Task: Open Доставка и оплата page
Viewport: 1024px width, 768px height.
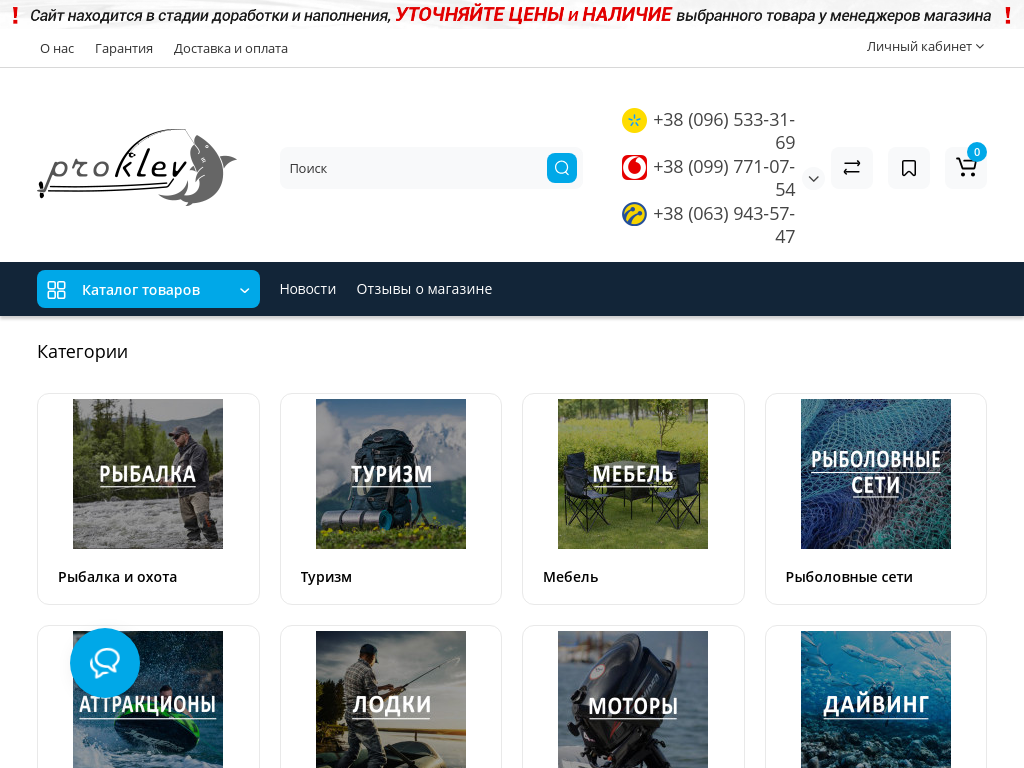Action: coord(231,48)
